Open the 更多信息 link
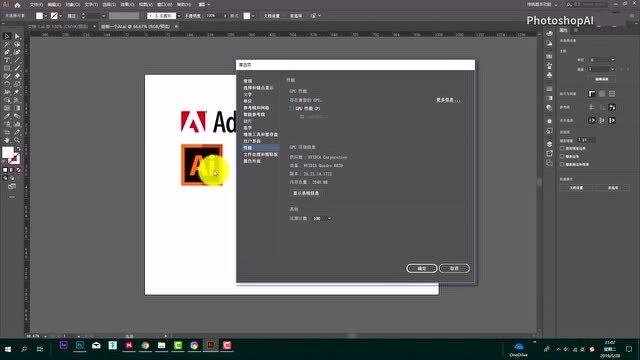640x360 pixels. coord(448,100)
